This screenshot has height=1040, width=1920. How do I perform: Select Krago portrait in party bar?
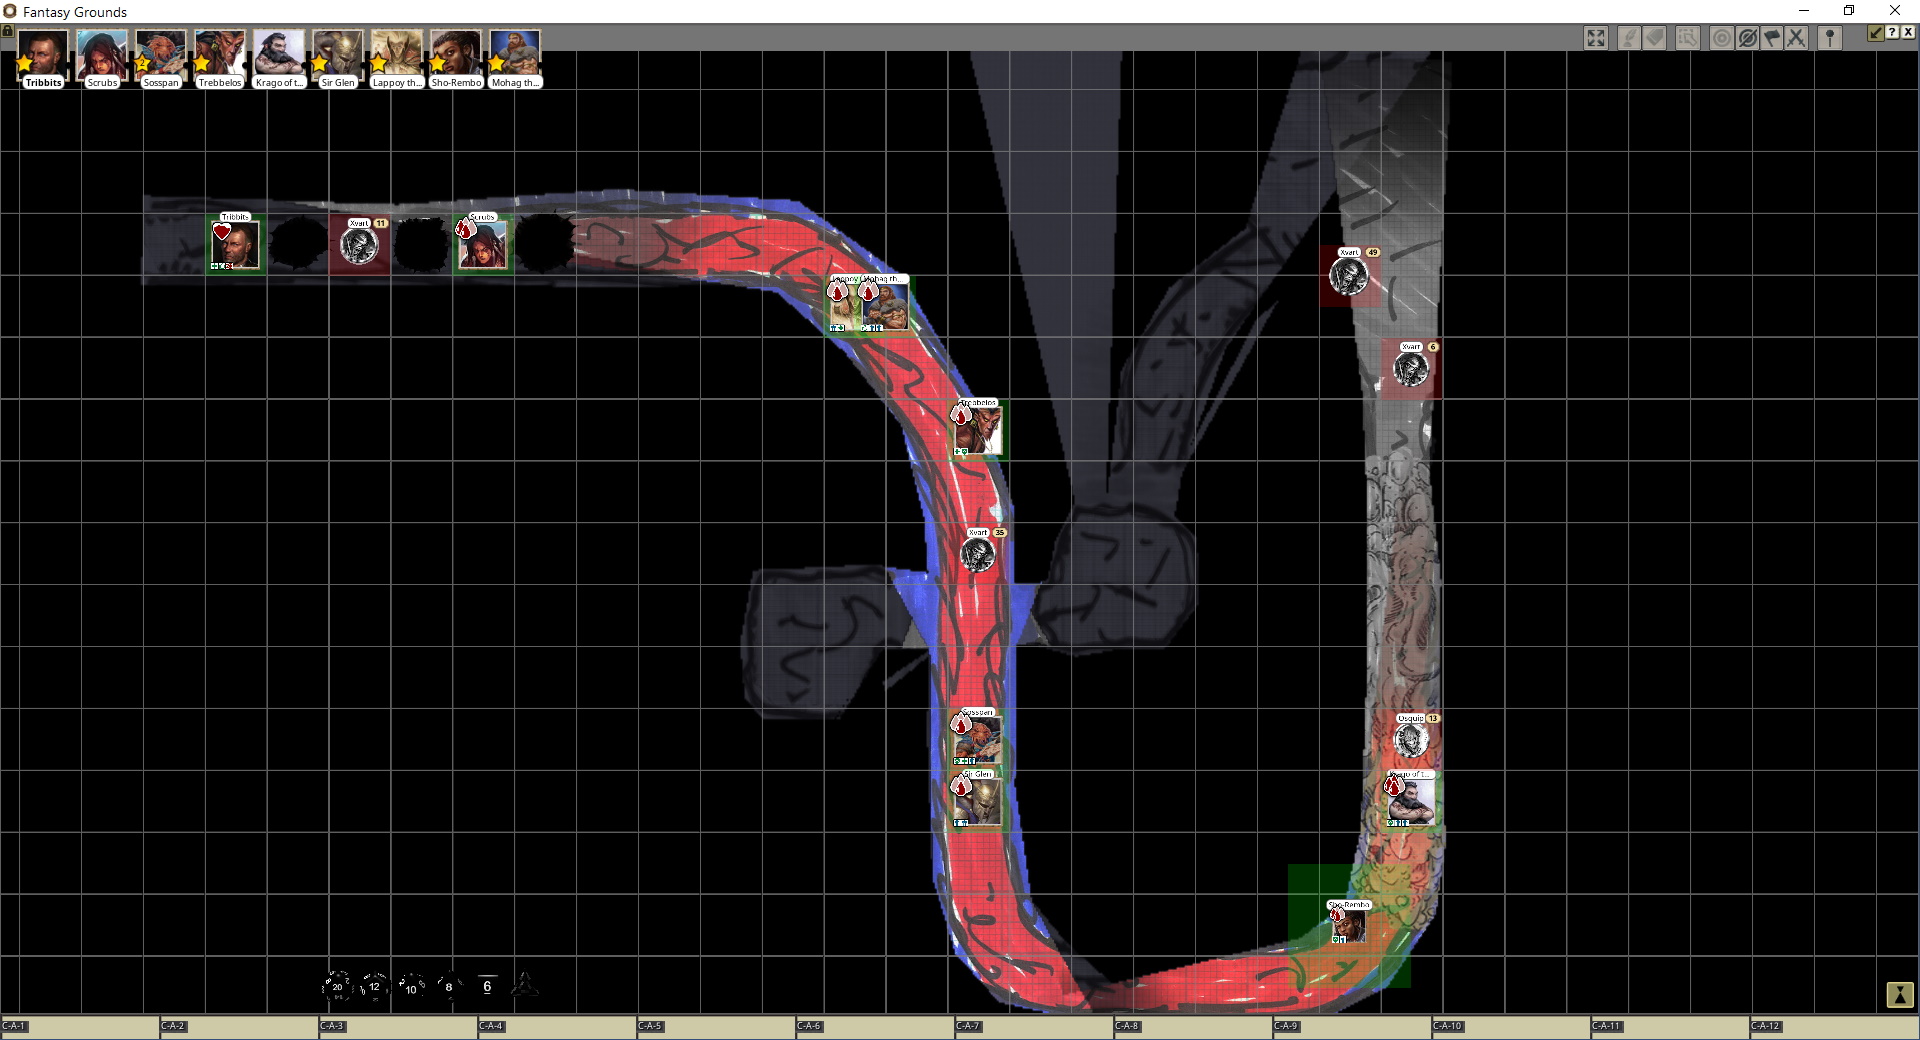point(279,58)
